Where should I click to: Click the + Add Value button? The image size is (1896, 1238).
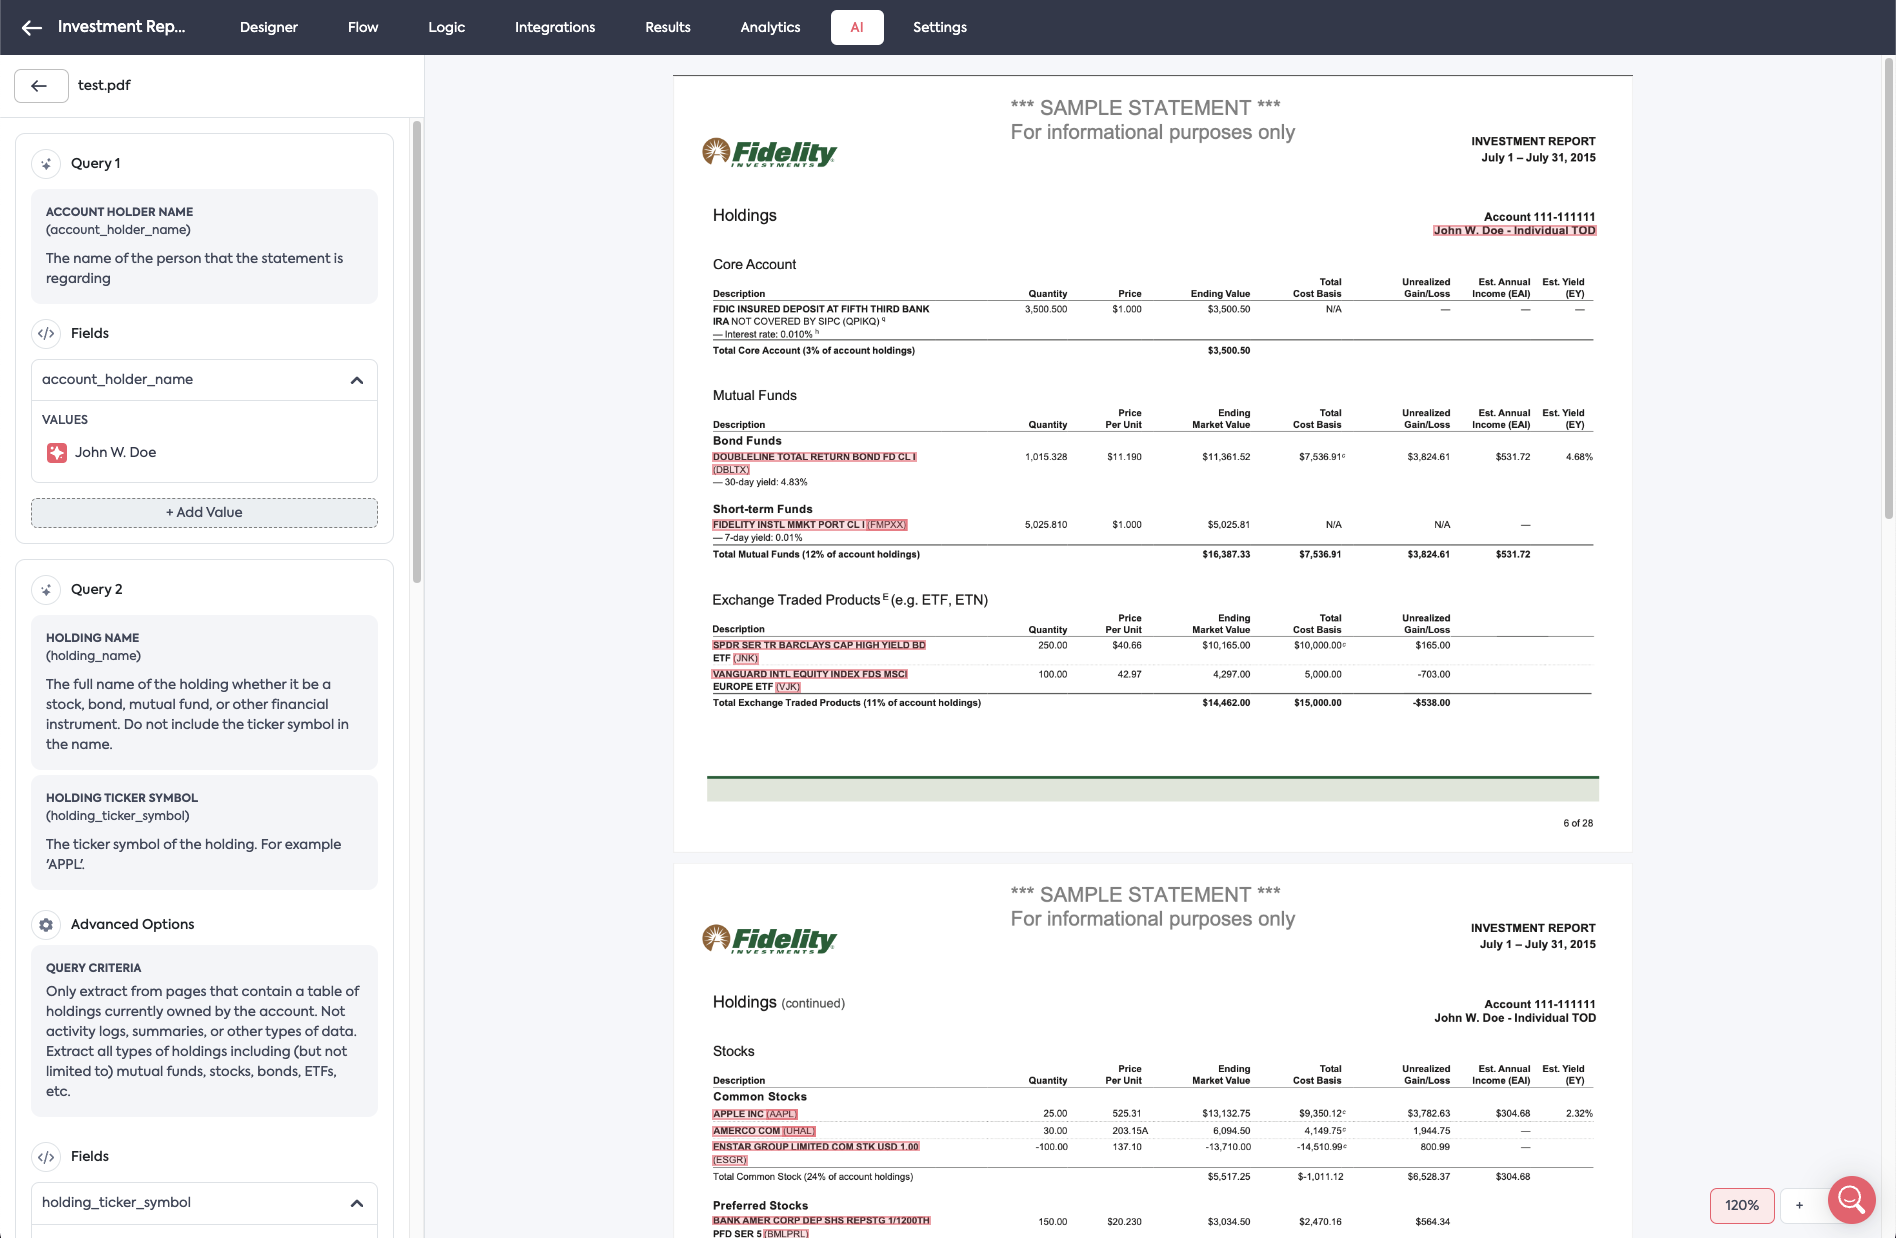(x=204, y=513)
